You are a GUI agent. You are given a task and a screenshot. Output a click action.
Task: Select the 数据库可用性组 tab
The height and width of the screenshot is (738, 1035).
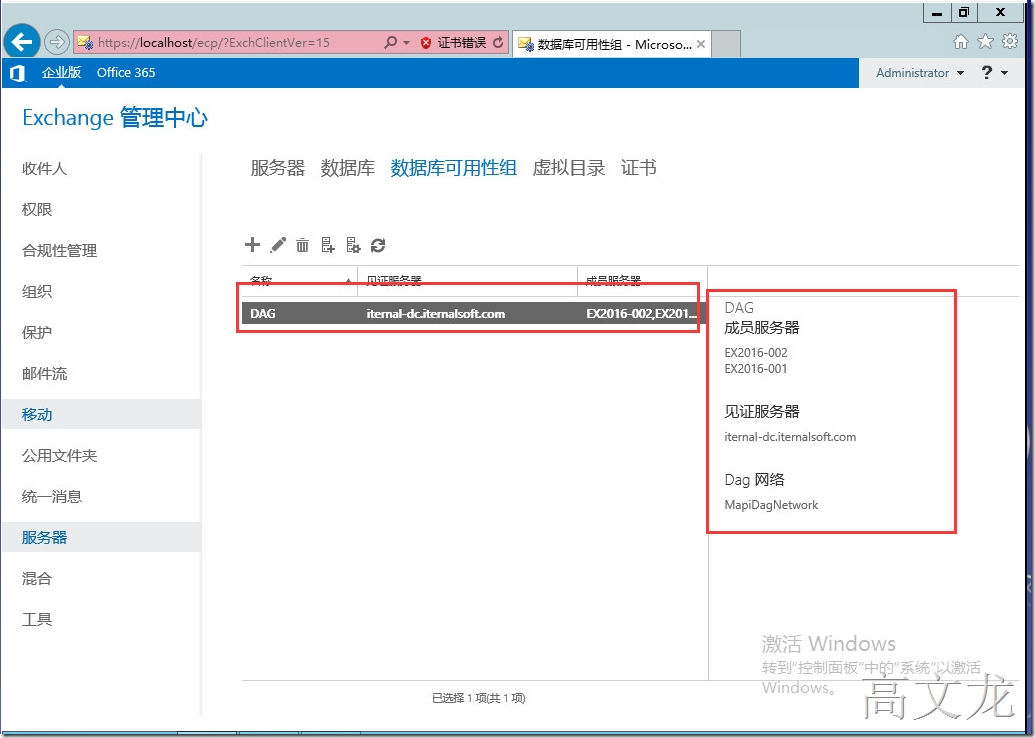click(453, 168)
